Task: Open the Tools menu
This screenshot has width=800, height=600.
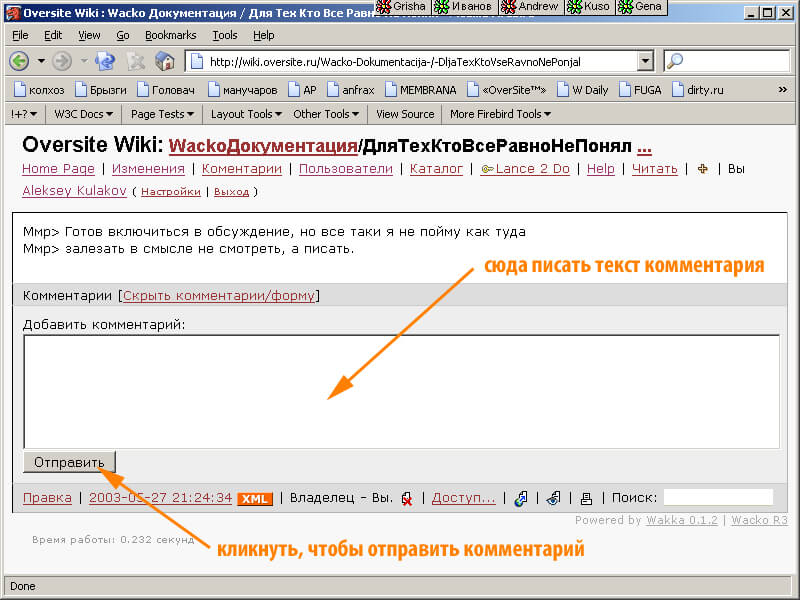Action: pyautogui.click(x=225, y=35)
